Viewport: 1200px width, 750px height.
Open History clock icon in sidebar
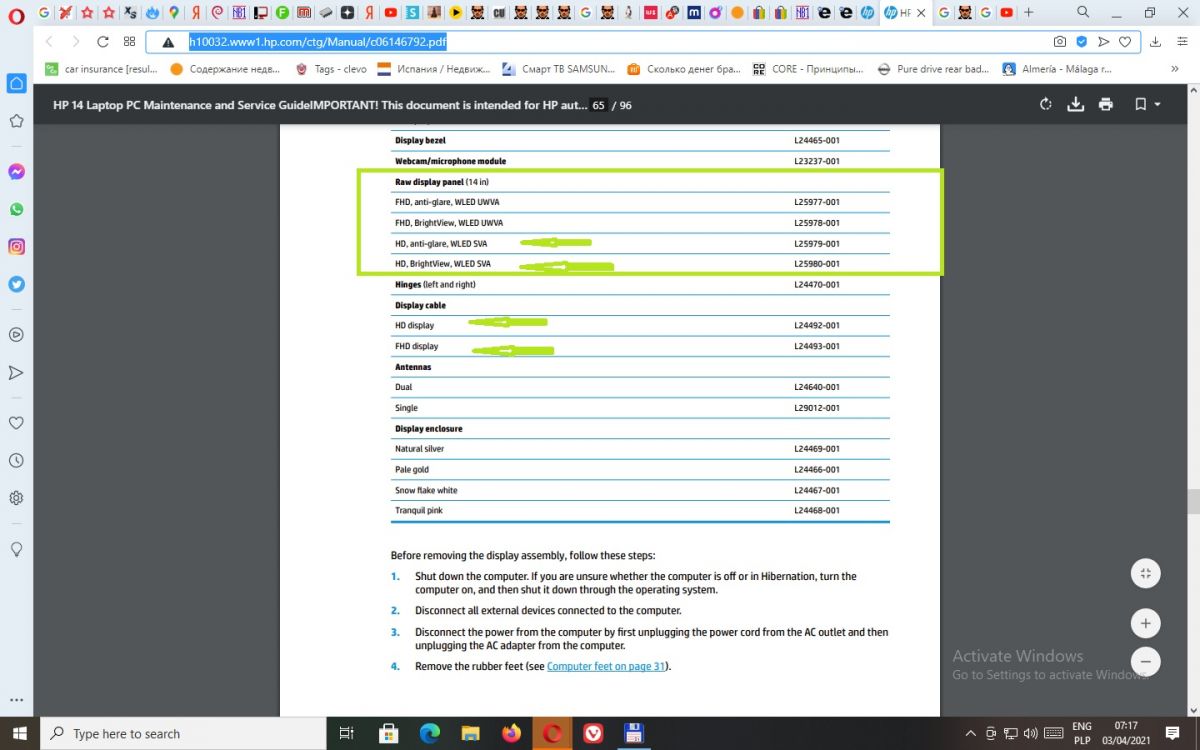pos(16,461)
